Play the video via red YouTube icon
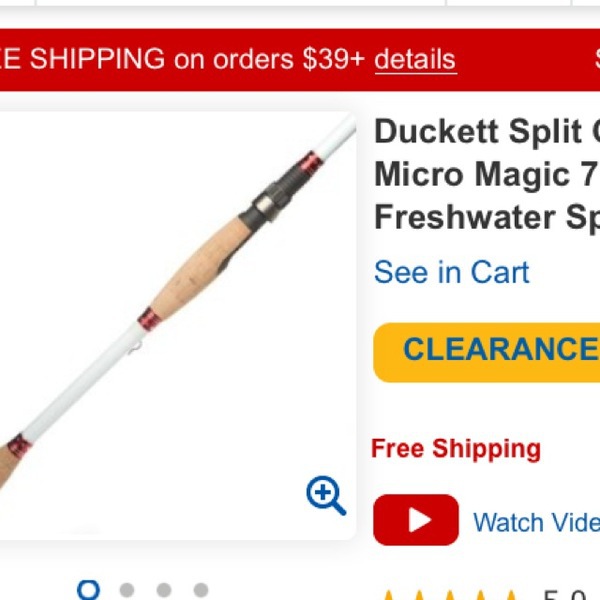Viewport: 600px width, 600px height. tap(416, 520)
